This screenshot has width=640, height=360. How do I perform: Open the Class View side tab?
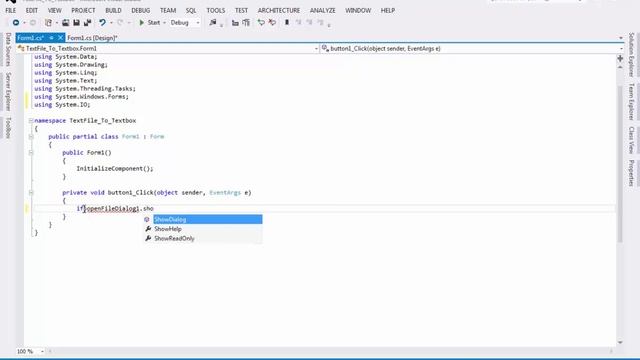631,140
